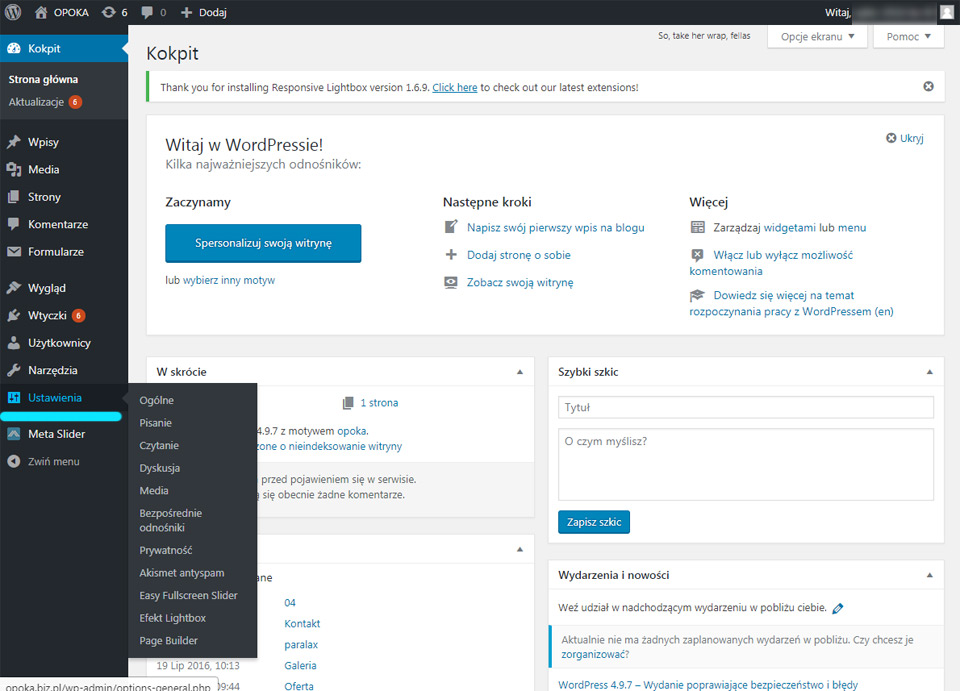The image size is (960, 691).
Task: Click the Wtyczki plugin icon
Action: (x=13, y=315)
